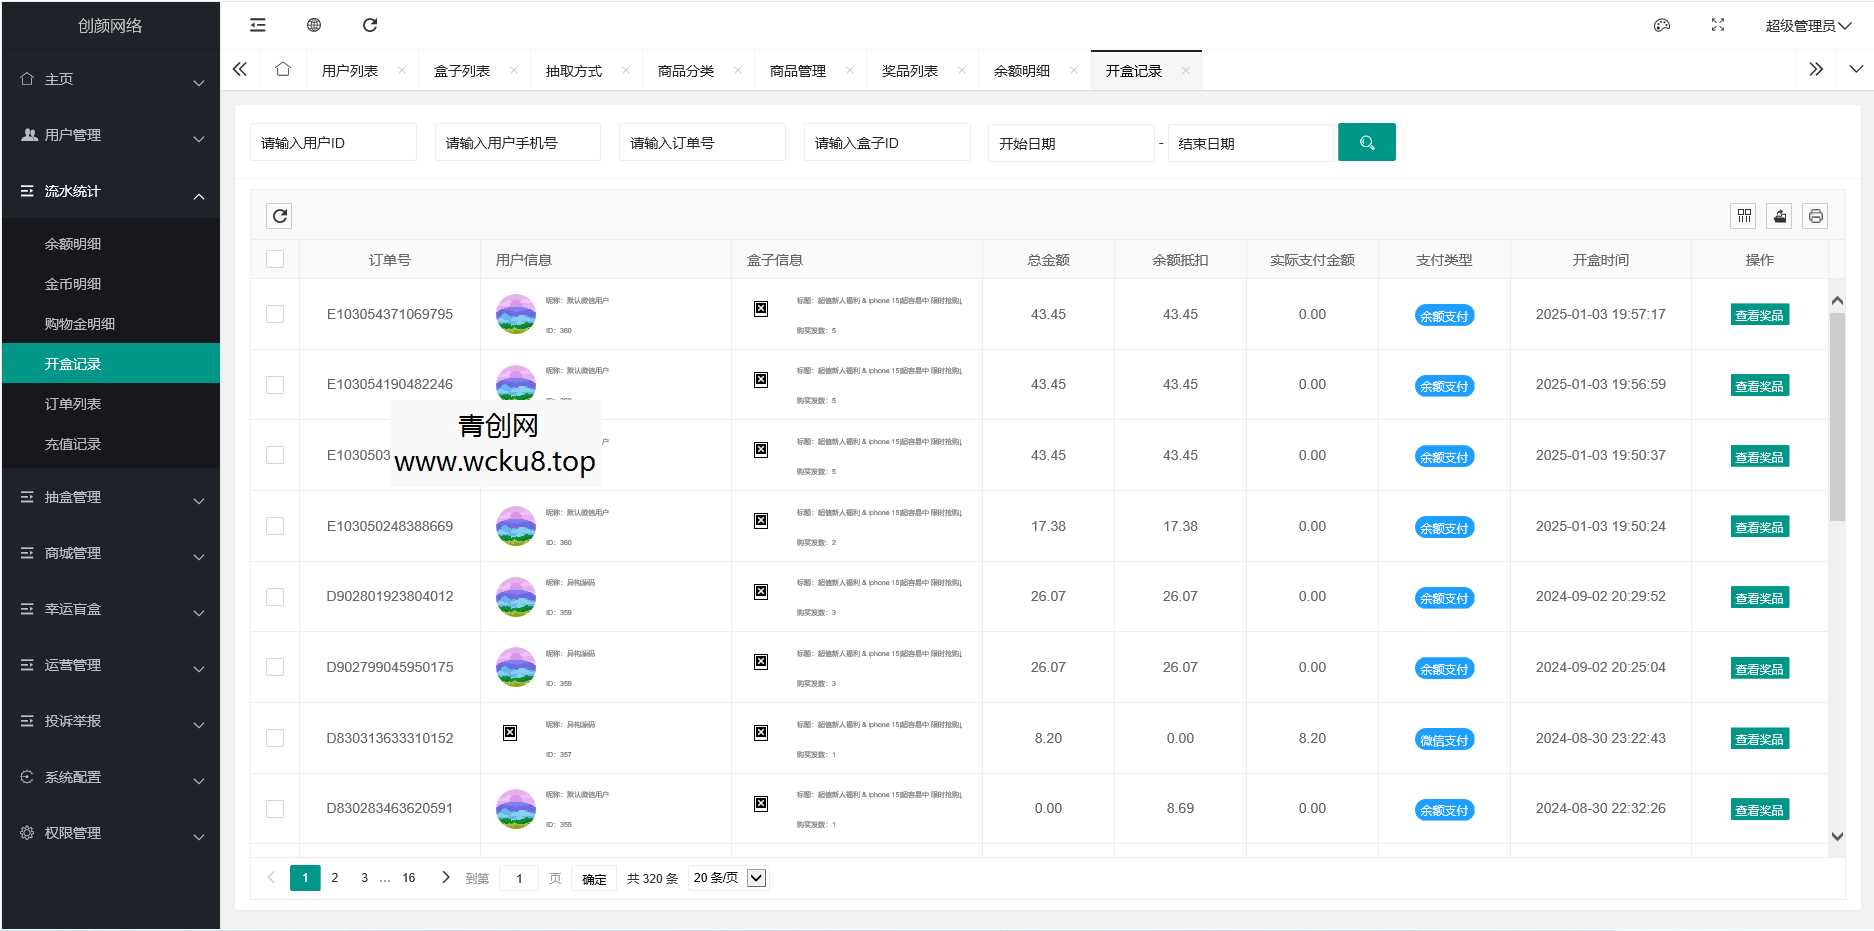Collapse the sidebar with the hamburger icon

pyautogui.click(x=257, y=25)
